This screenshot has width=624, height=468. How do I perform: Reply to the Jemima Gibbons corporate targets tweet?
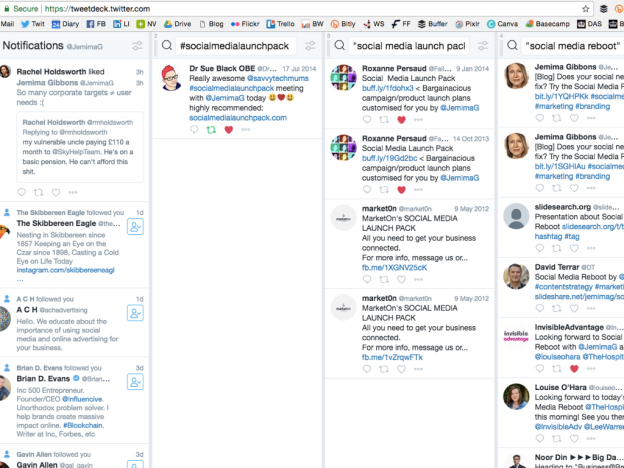pyautogui.click(x=21, y=193)
